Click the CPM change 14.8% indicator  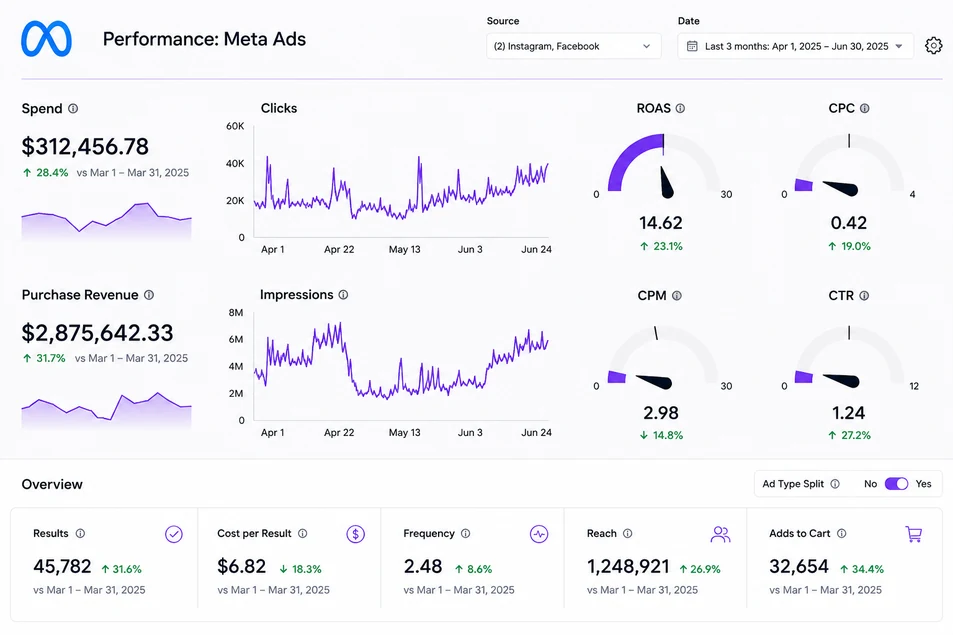[x=661, y=435]
